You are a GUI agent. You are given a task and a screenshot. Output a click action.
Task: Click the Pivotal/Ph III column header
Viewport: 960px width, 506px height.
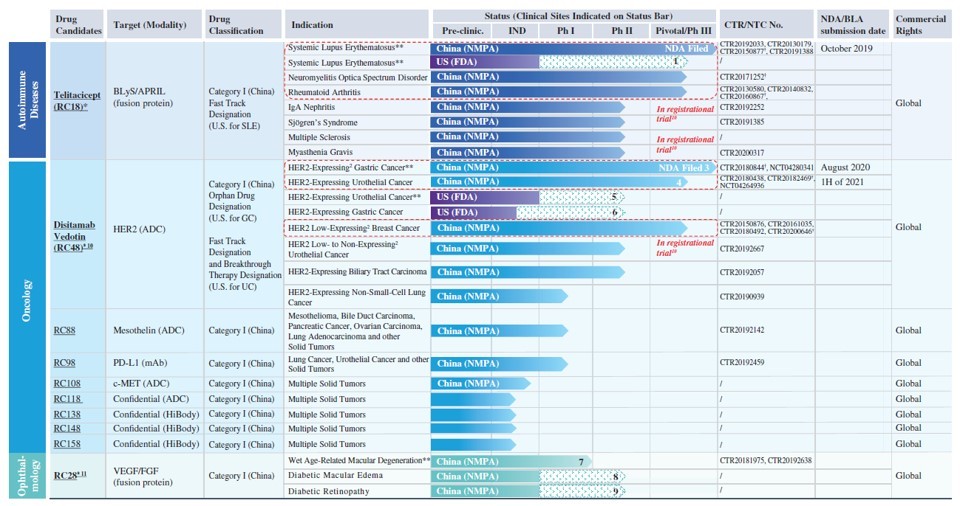pyautogui.click(x=684, y=31)
